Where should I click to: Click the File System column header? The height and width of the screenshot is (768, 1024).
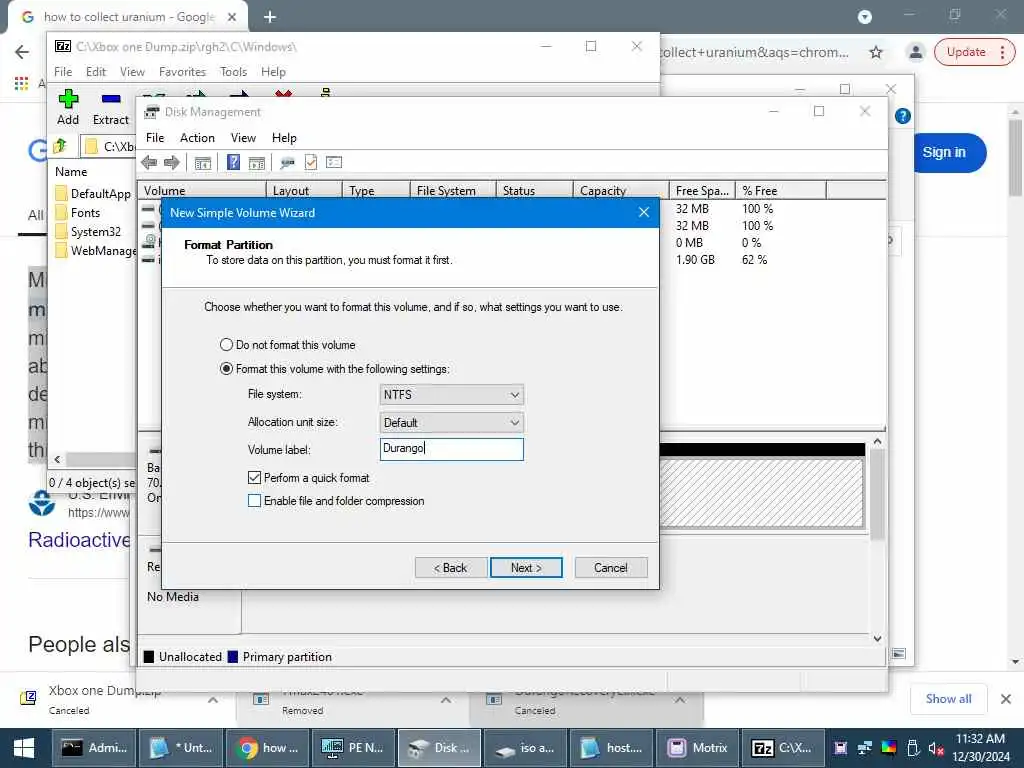(x=453, y=190)
